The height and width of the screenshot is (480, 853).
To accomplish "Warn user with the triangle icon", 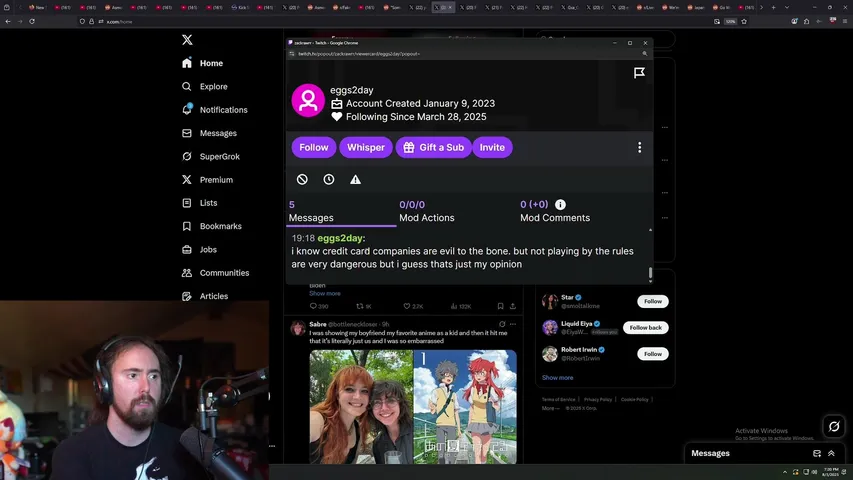I will [x=355, y=180].
